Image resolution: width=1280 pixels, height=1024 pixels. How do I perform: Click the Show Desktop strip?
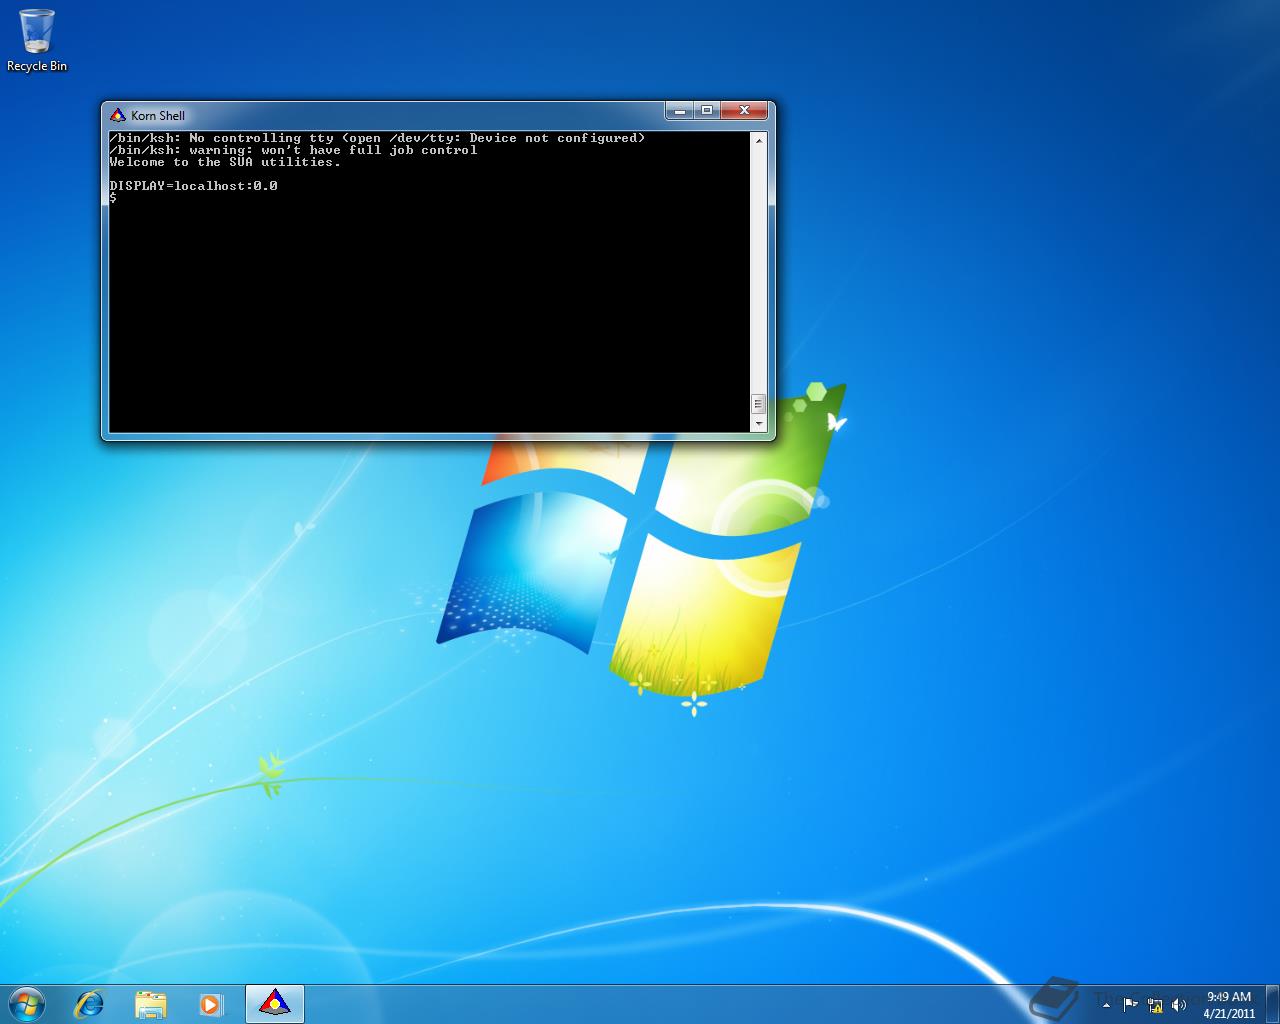point(1272,1004)
